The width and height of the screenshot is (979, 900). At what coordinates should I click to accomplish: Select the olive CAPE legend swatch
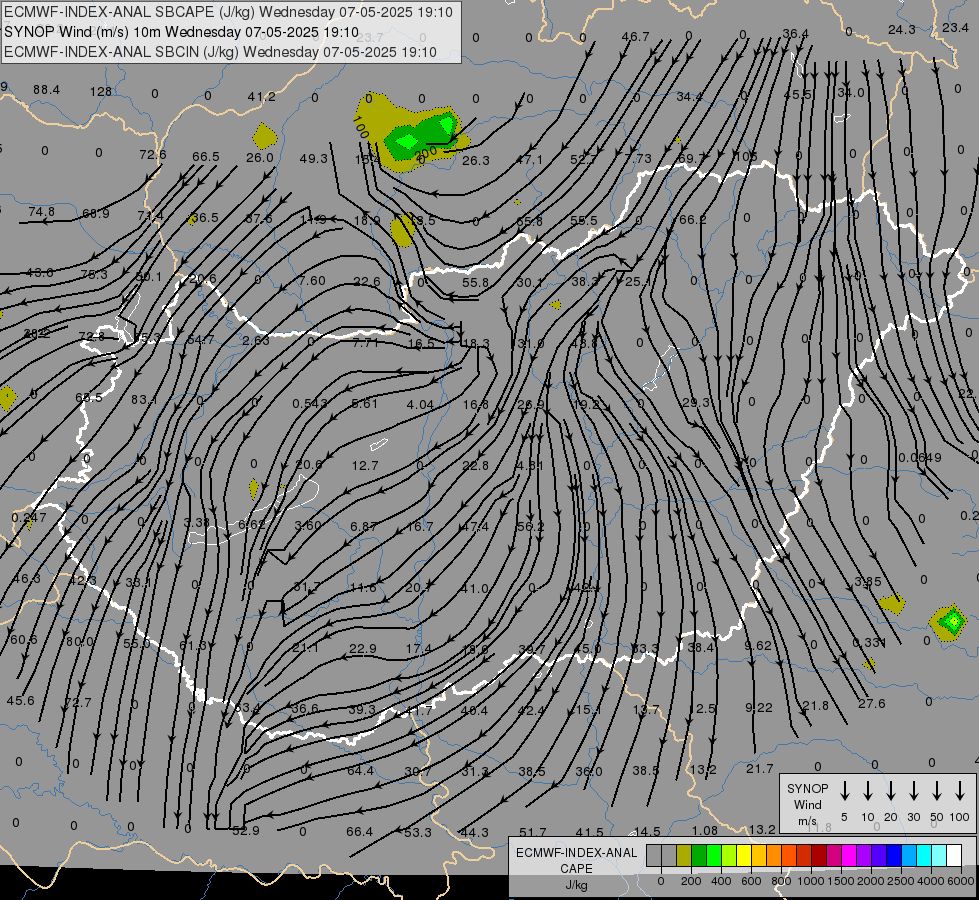[684, 856]
